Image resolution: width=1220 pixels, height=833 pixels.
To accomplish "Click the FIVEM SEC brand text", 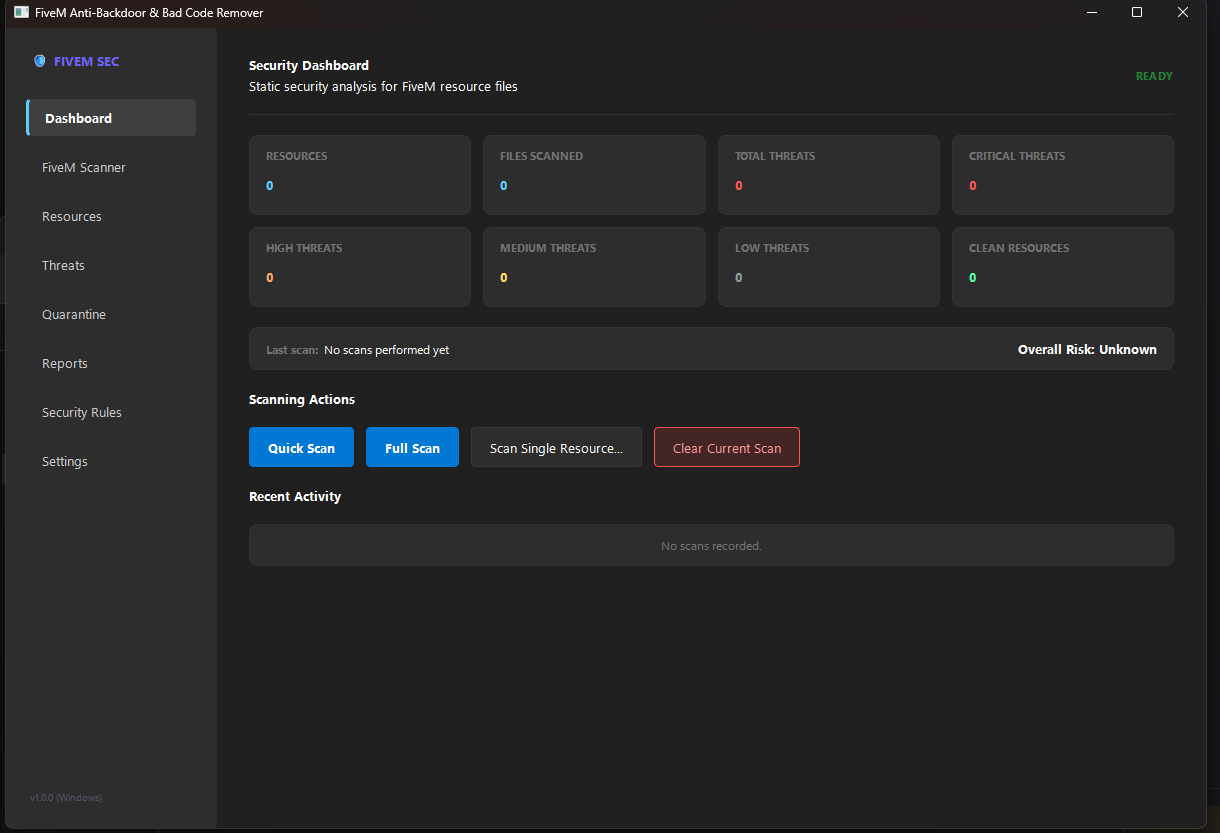I will pyautogui.click(x=86, y=61).
